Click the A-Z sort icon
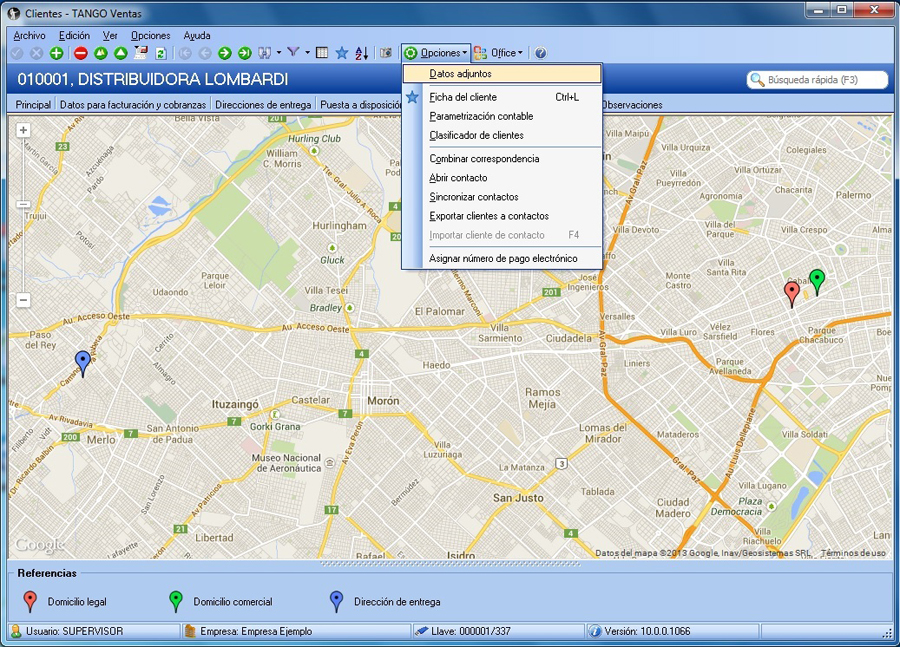The width and height of the screenshot is (900, 647). (362, 53)
